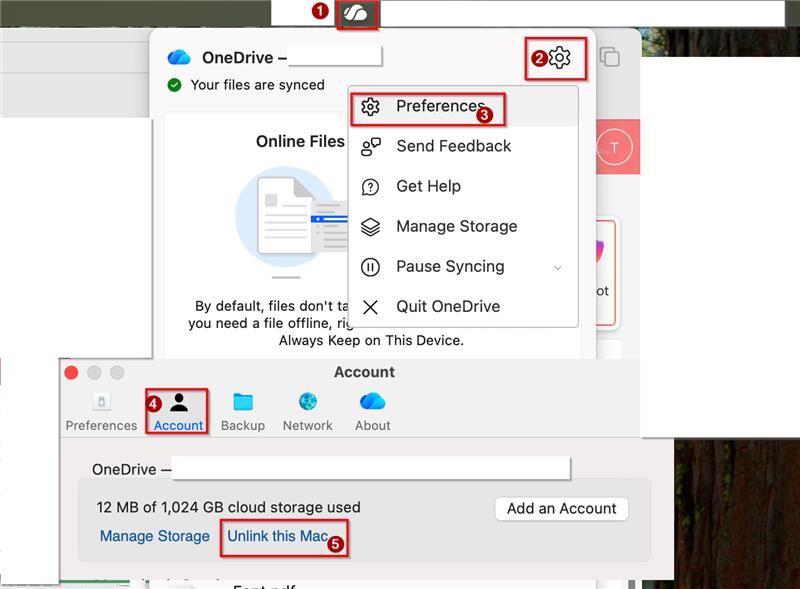800x589 pixels.
Task: Click the 'Always Keep on This Device.' text
Action: 371,340
